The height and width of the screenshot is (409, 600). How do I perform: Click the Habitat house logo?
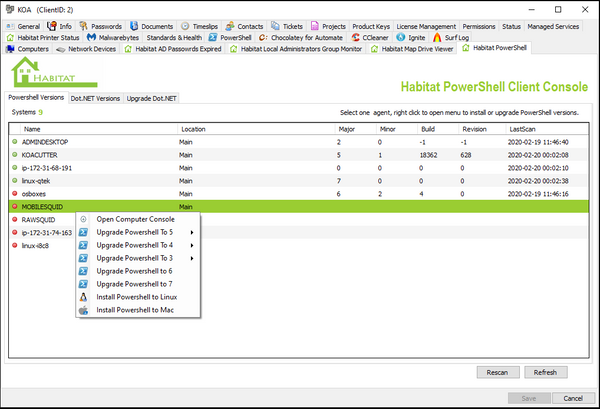[37, 74]
